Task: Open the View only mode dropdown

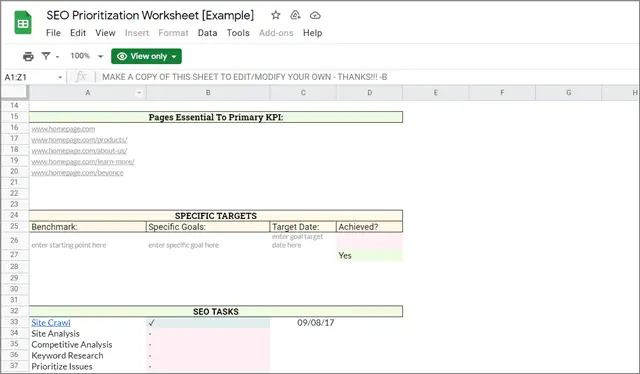Action: tap(147, 56)
